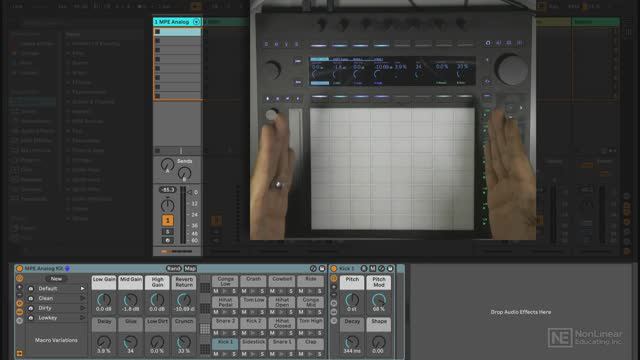Click the Rand button in the rack header
Image resolution: width=640 pixels, height=360 pixels.
(x=173, y=269)
